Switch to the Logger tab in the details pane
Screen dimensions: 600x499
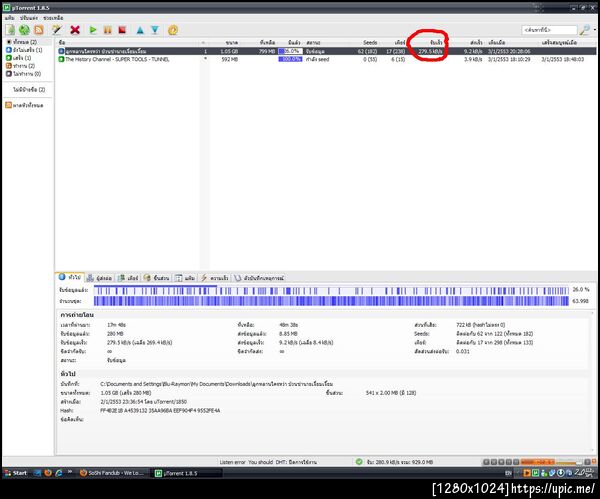[259, 278]
